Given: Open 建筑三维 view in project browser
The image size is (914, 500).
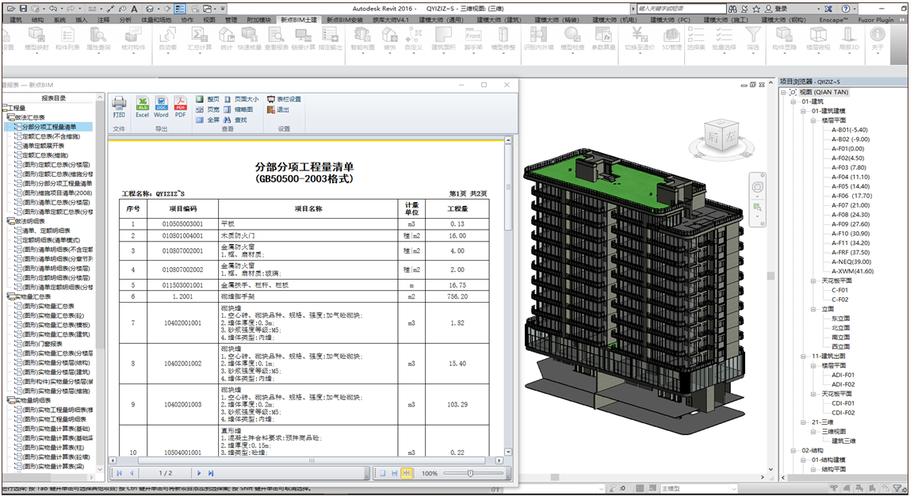Looking at the screenshot, I should click(843, 441).
